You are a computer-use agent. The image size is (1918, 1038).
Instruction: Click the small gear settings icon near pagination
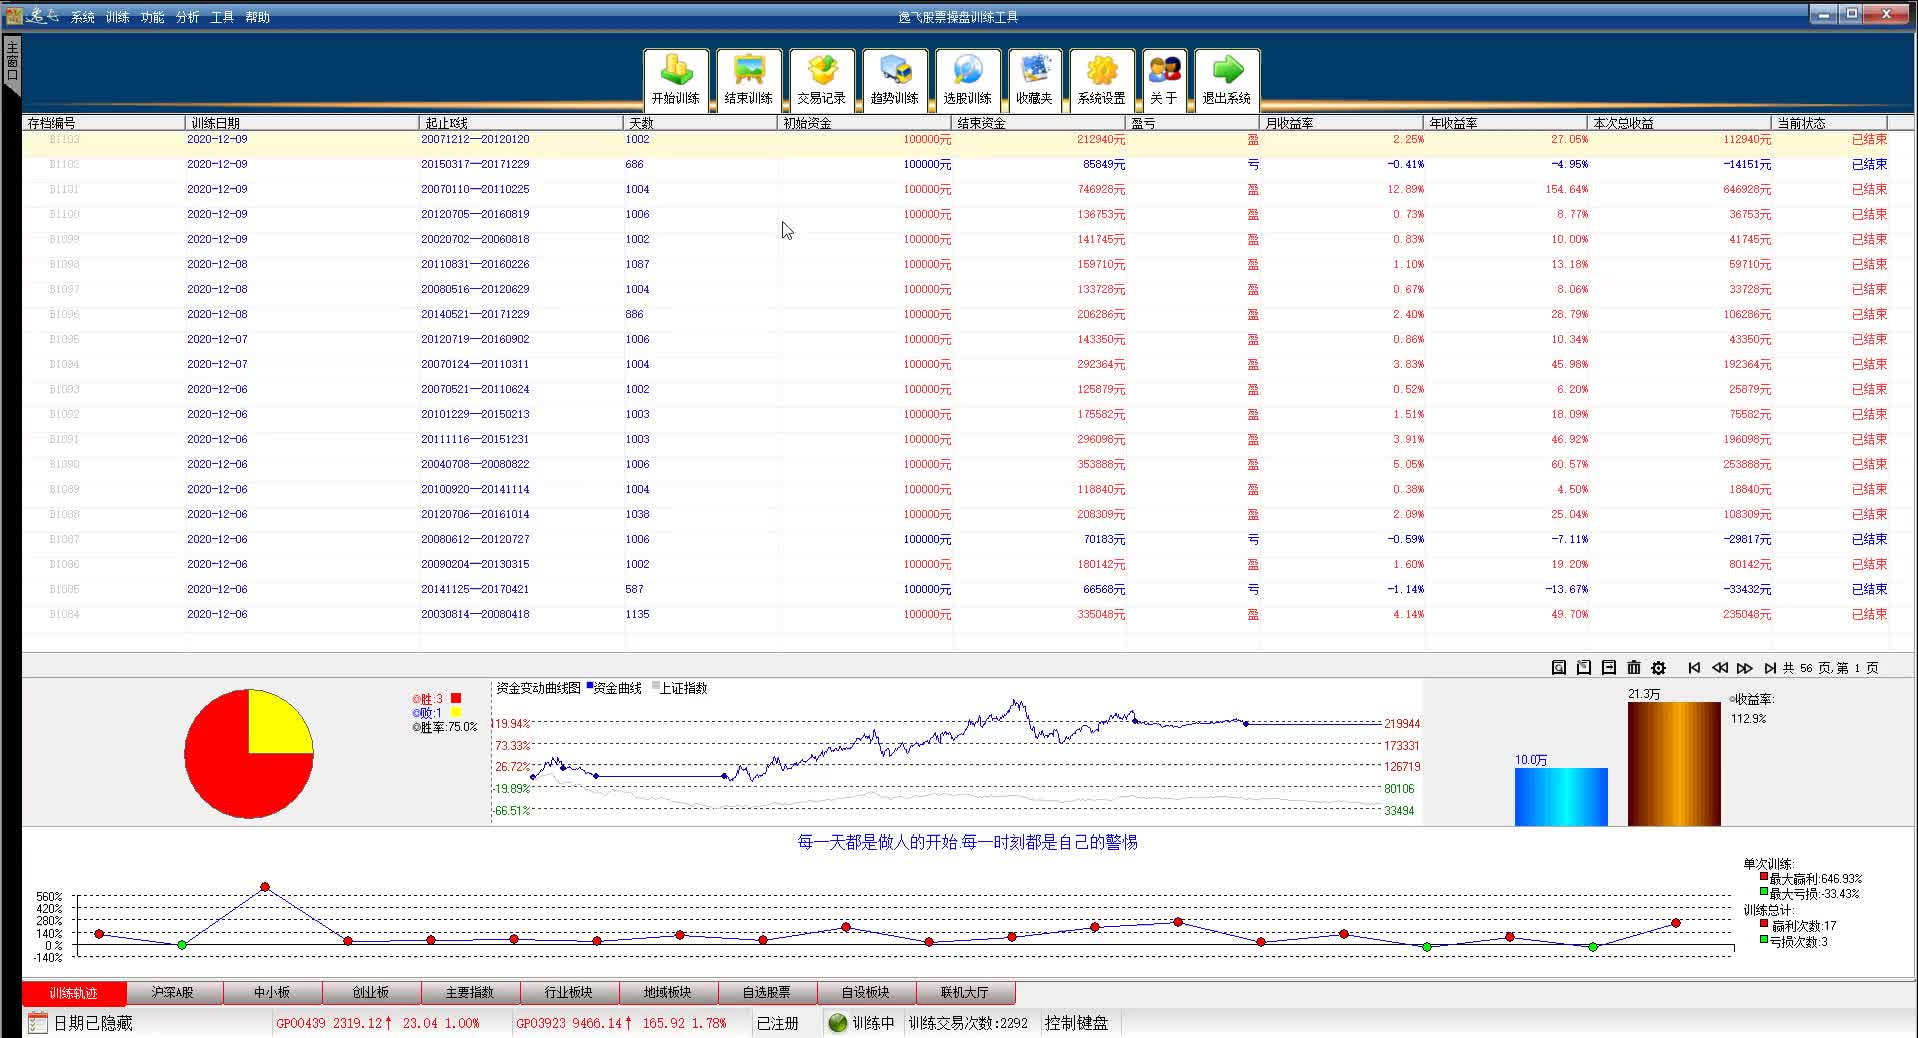[x=1659, y=667]
